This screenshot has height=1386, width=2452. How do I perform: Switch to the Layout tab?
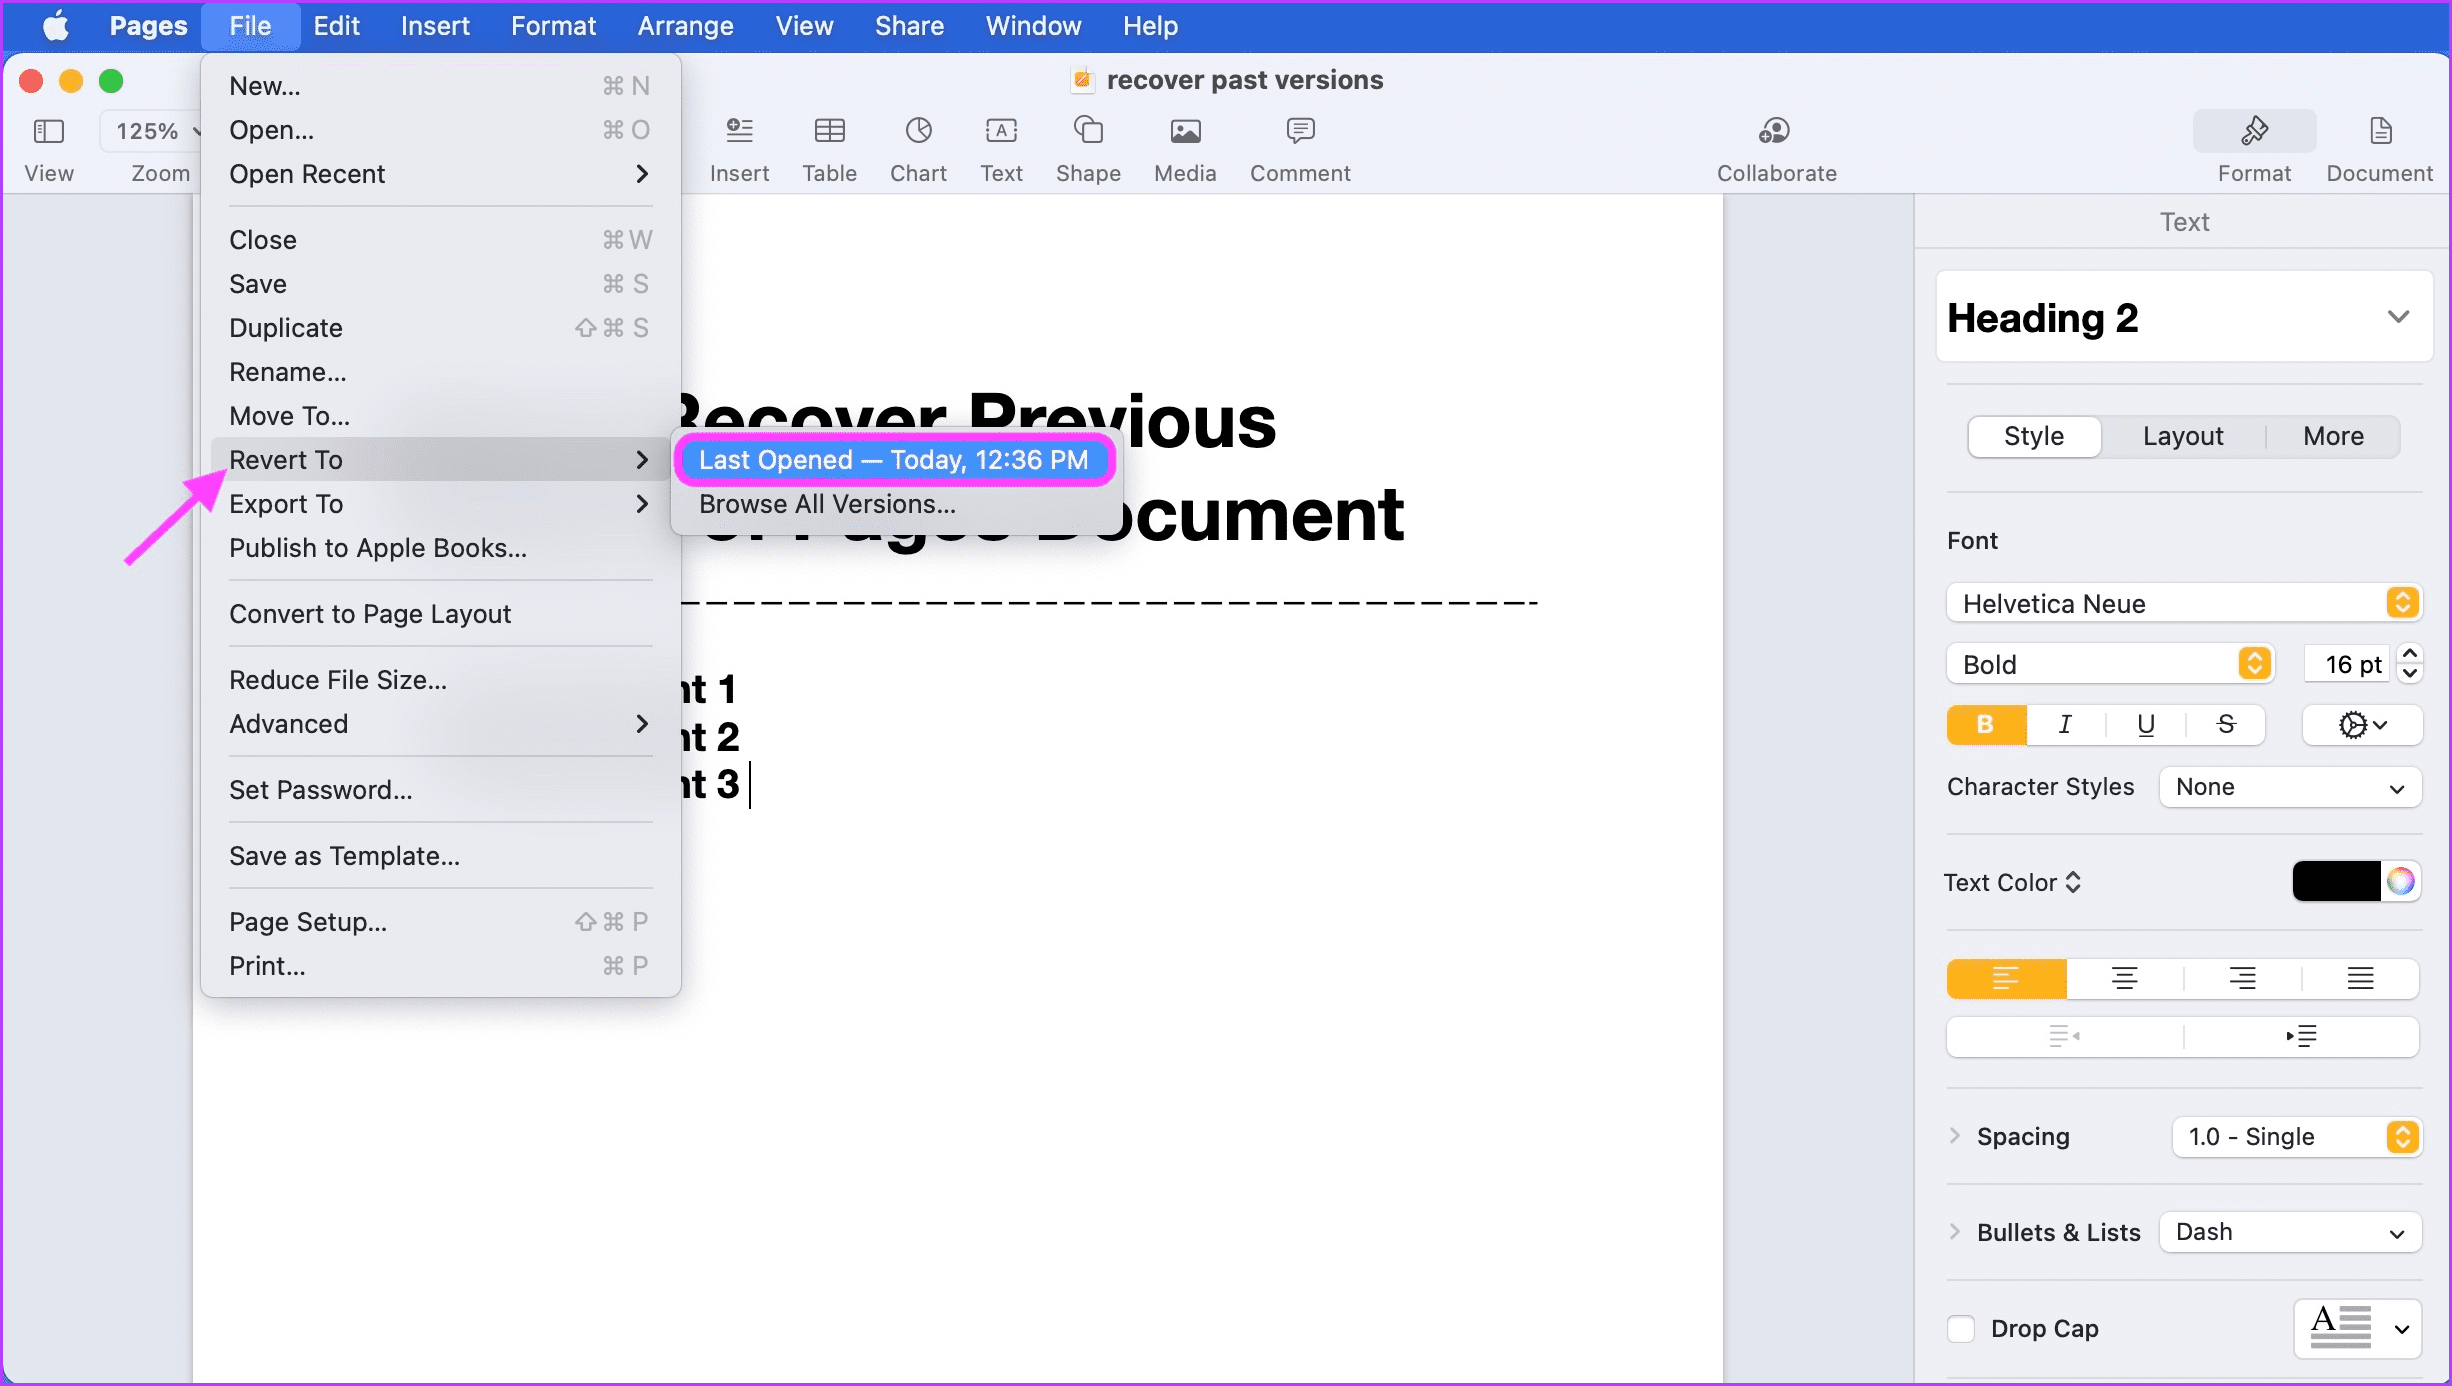[x=2183, y=436]
